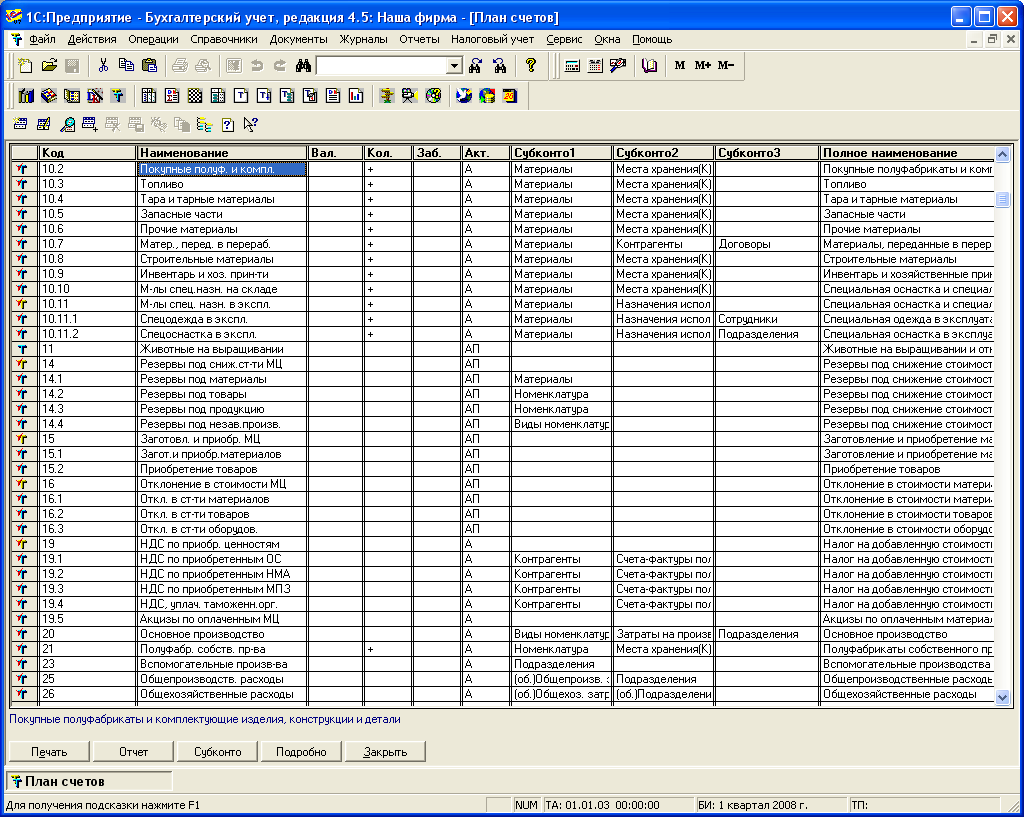This screenshot has width=1024, height=817.
Task: Open the Операции menu
Action: 153,39
